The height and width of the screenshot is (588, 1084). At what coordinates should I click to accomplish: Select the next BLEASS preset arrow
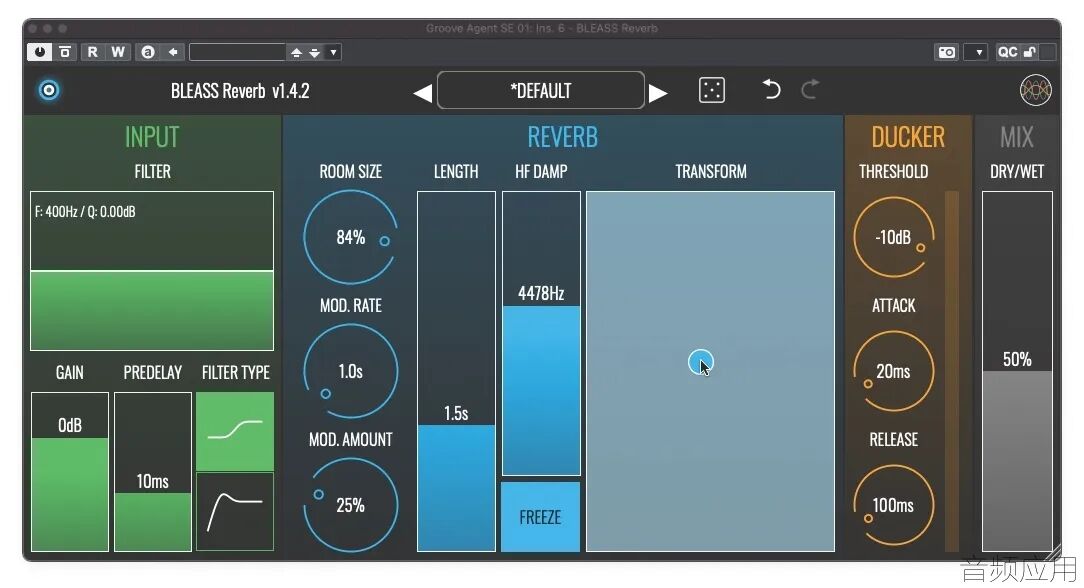coord(658,92)
